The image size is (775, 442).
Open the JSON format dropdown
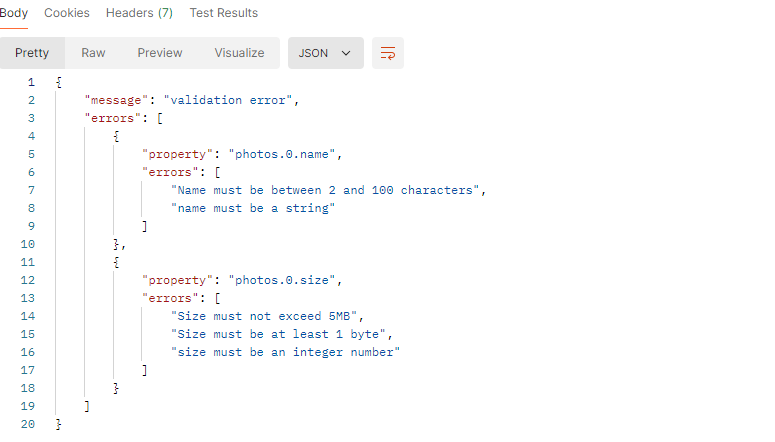[x=326, y=53]
